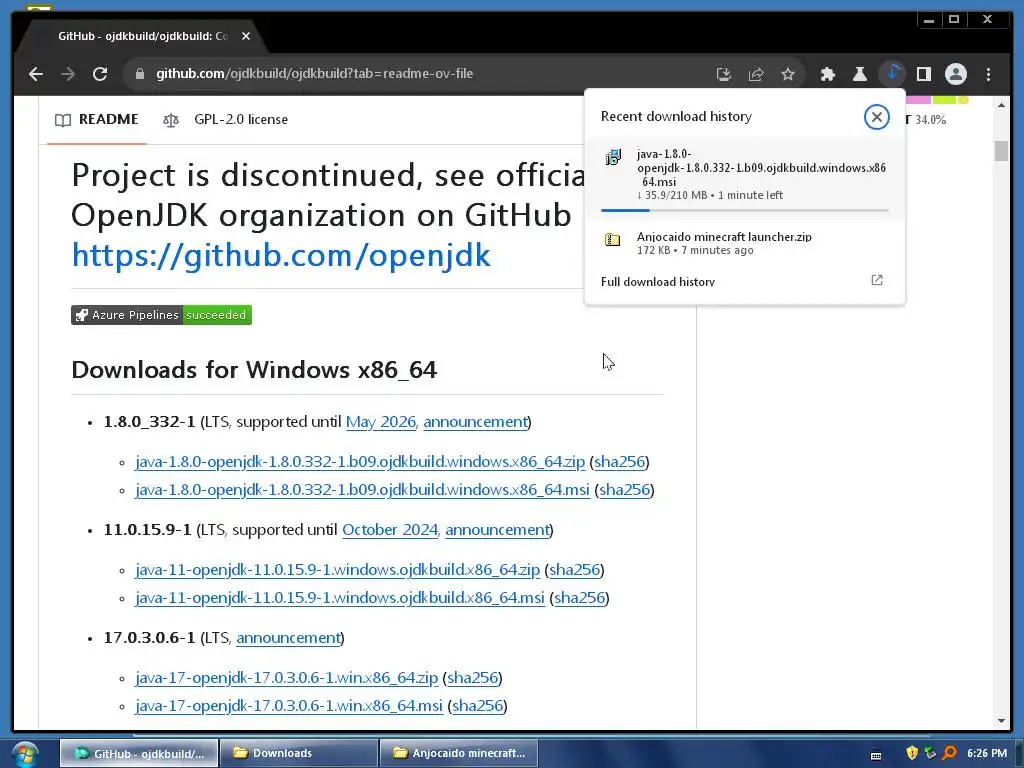Open the profile avatar icon
This screenshot has width=1024, height=768.
click(x=955, y=74)
